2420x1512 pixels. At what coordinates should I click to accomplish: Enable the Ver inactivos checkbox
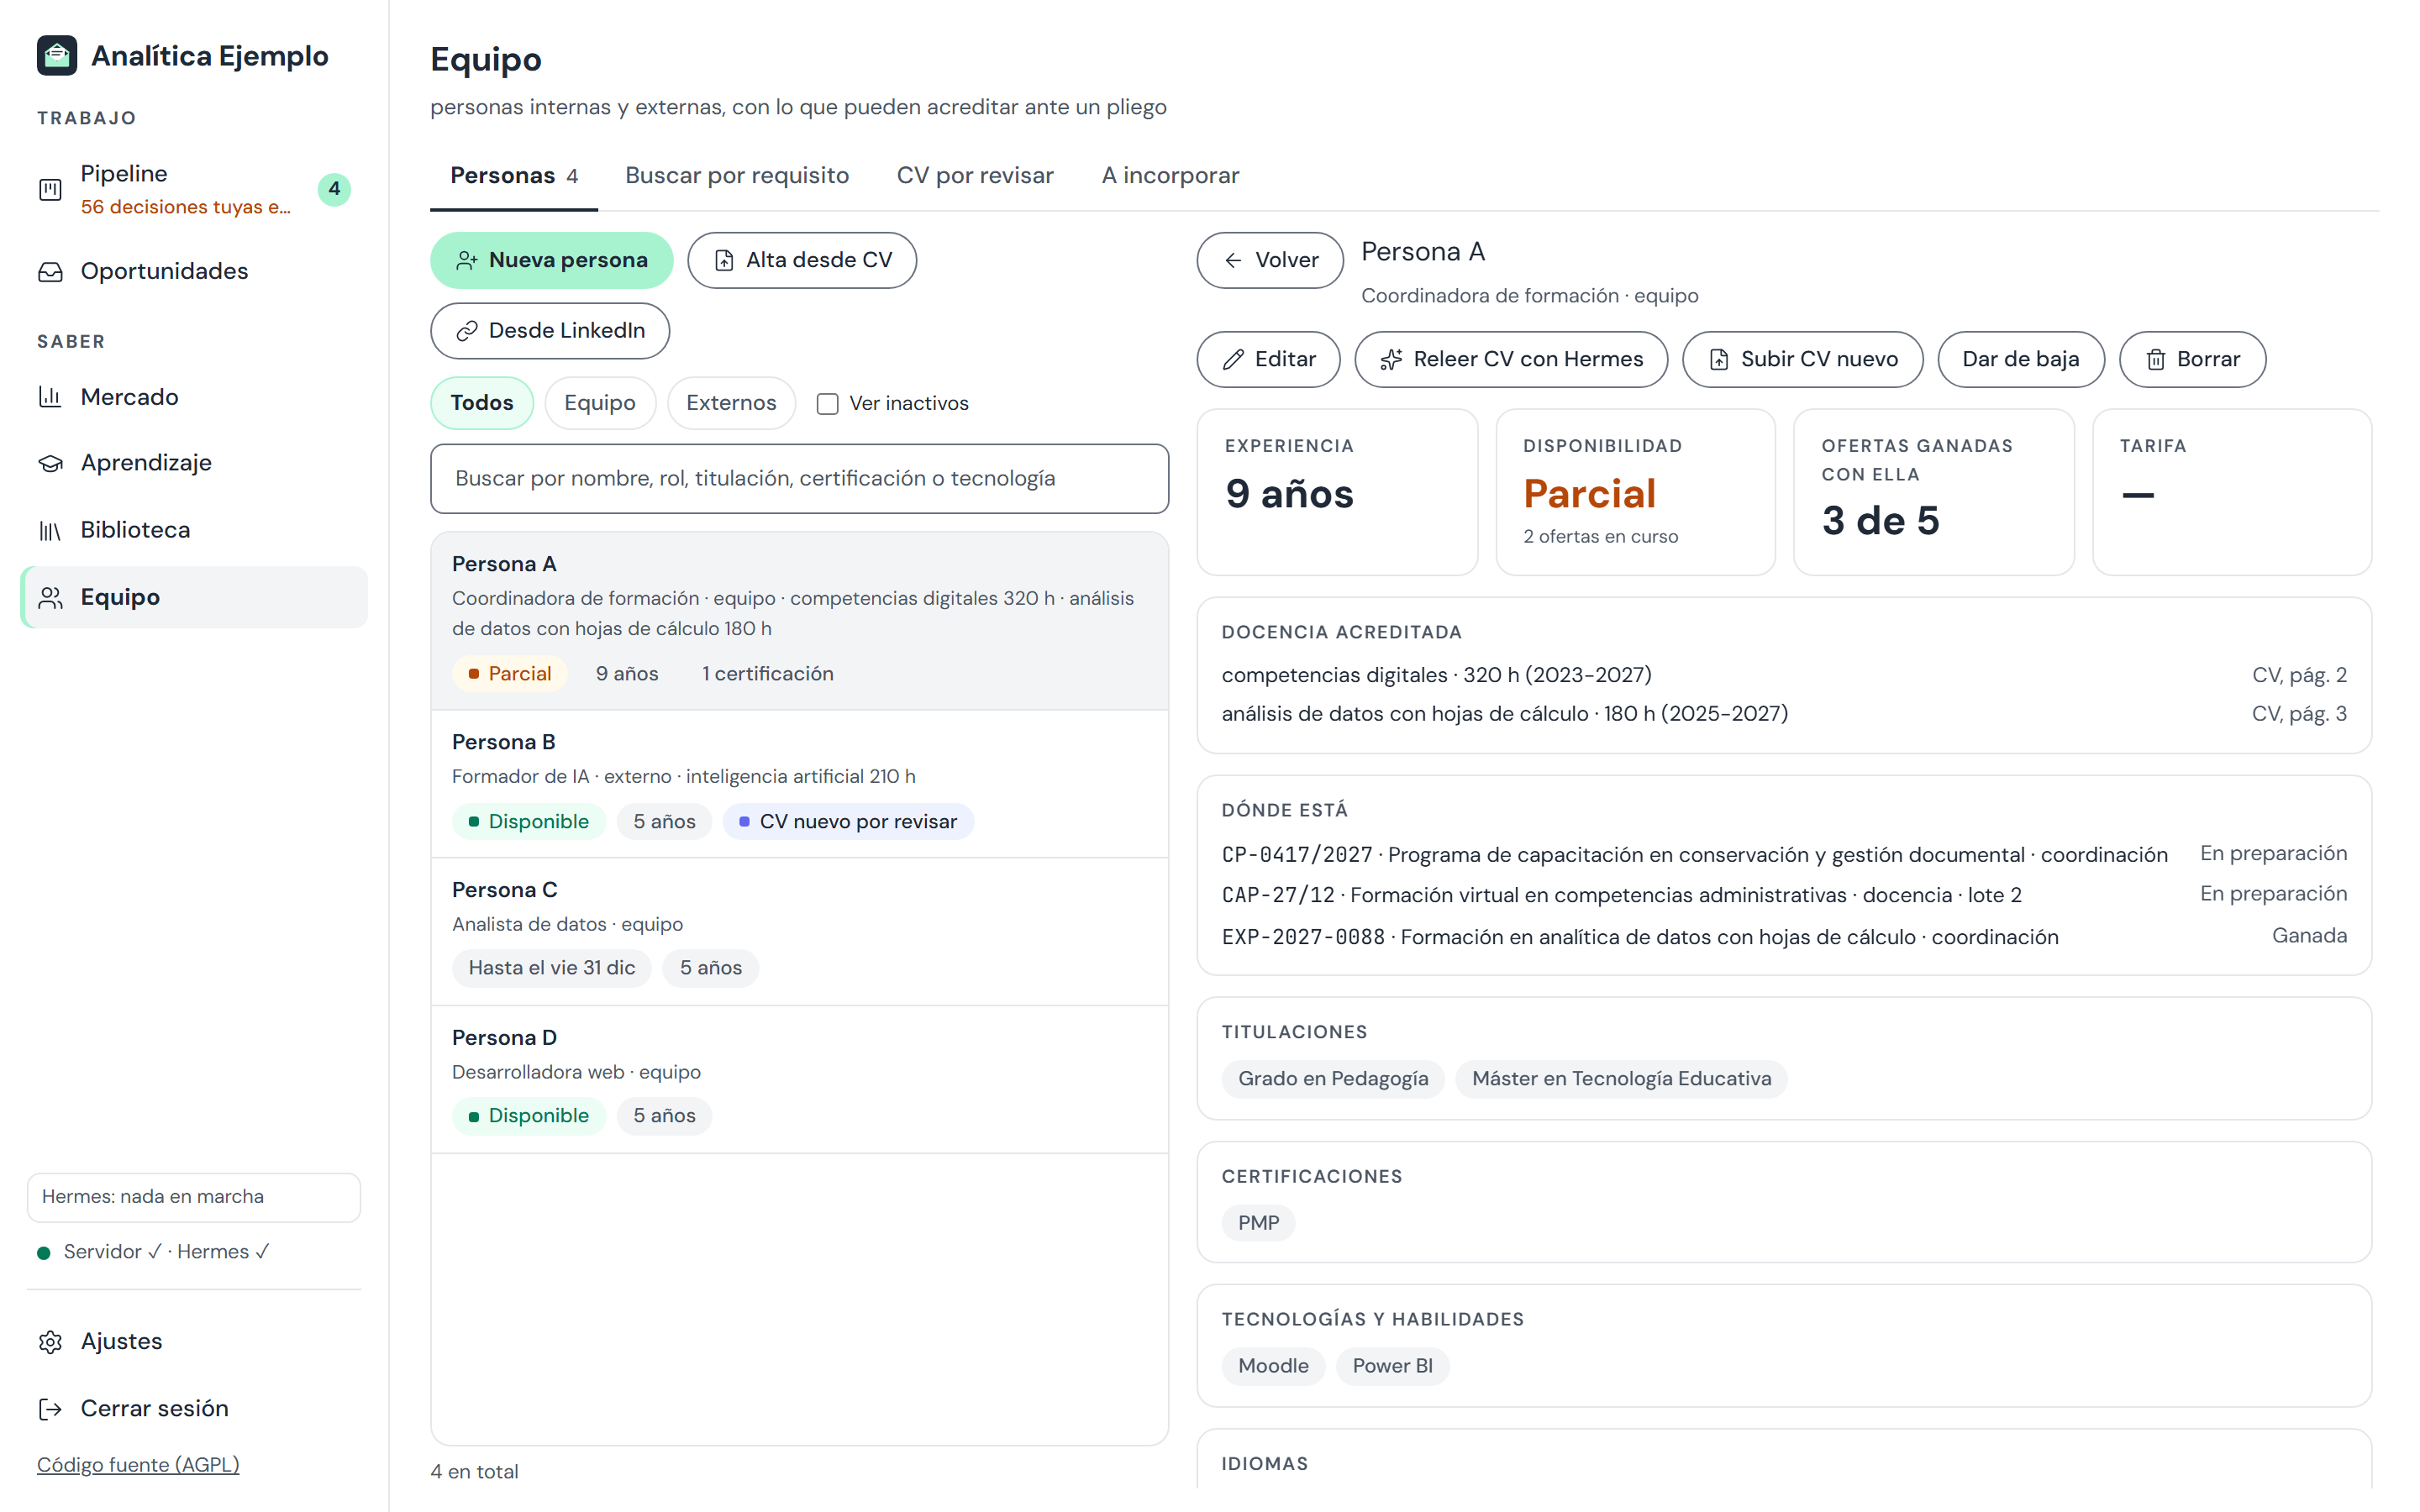point(827,403)
